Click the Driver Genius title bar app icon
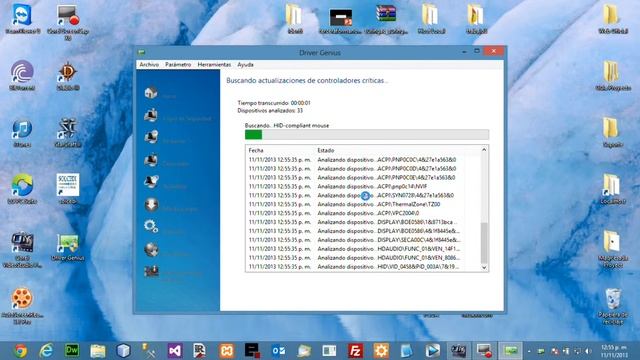This screenshot has height=360, width=640. coord(142,52)
